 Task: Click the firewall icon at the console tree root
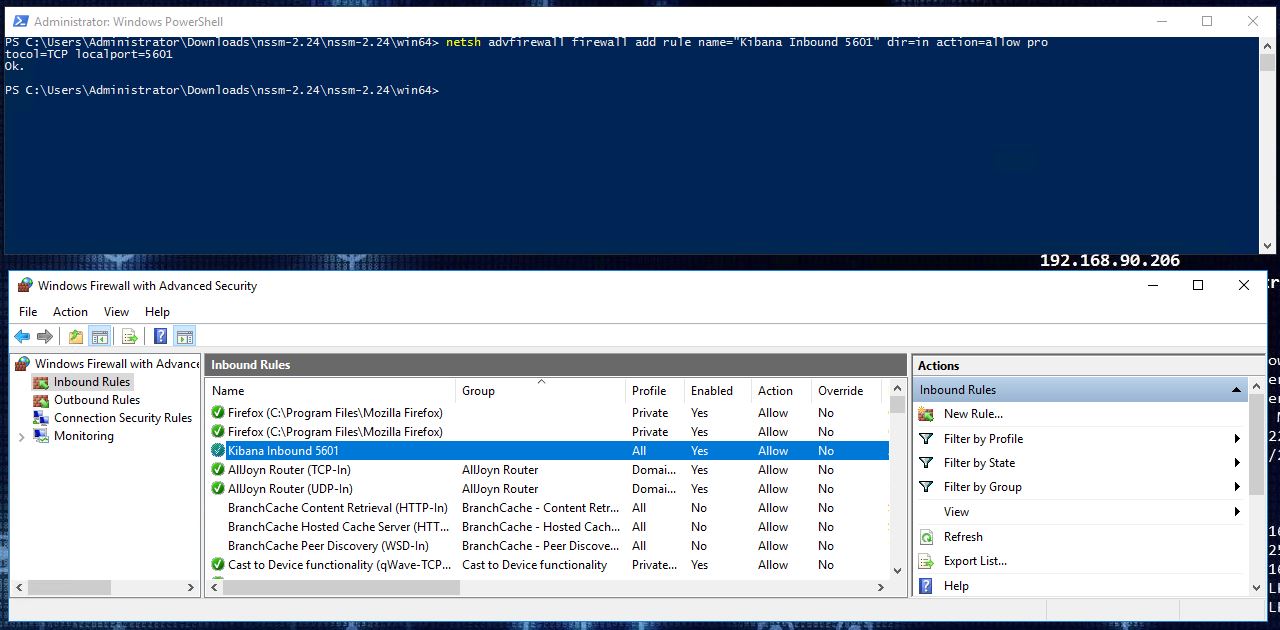pyautogui.click(x=23, y=364)
